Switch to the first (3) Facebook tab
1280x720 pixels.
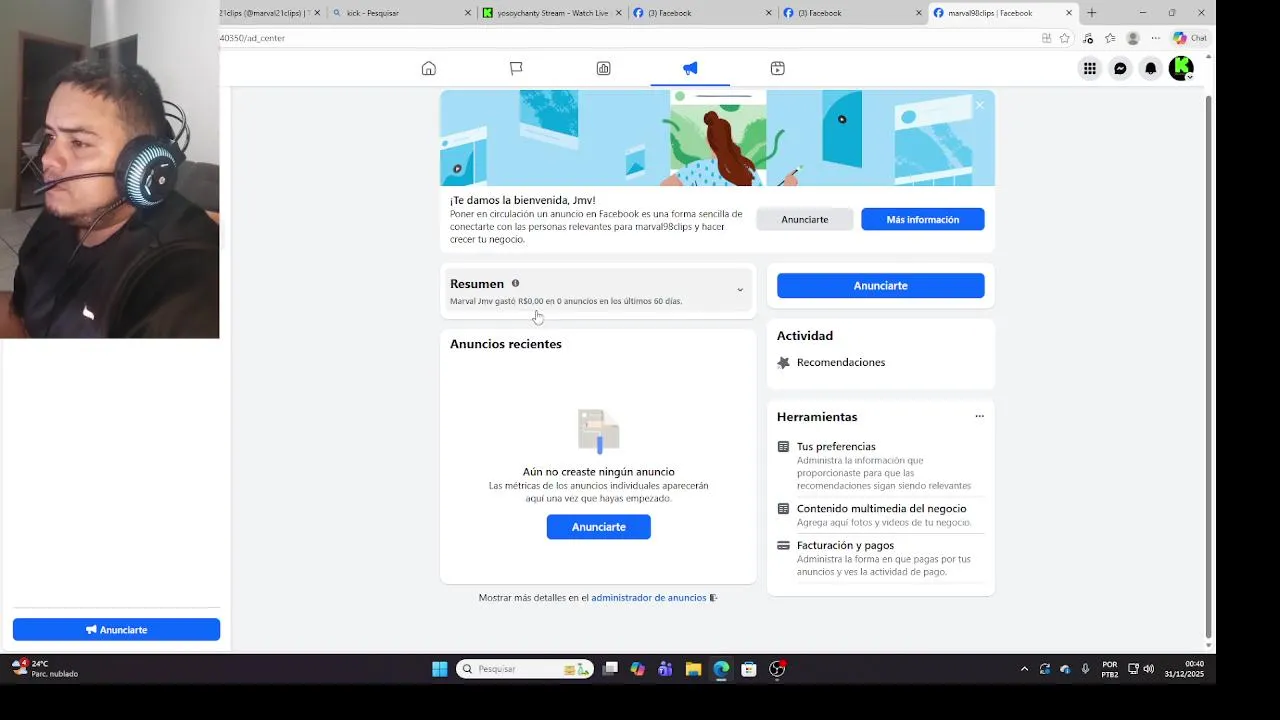click(x=702, y=13)
